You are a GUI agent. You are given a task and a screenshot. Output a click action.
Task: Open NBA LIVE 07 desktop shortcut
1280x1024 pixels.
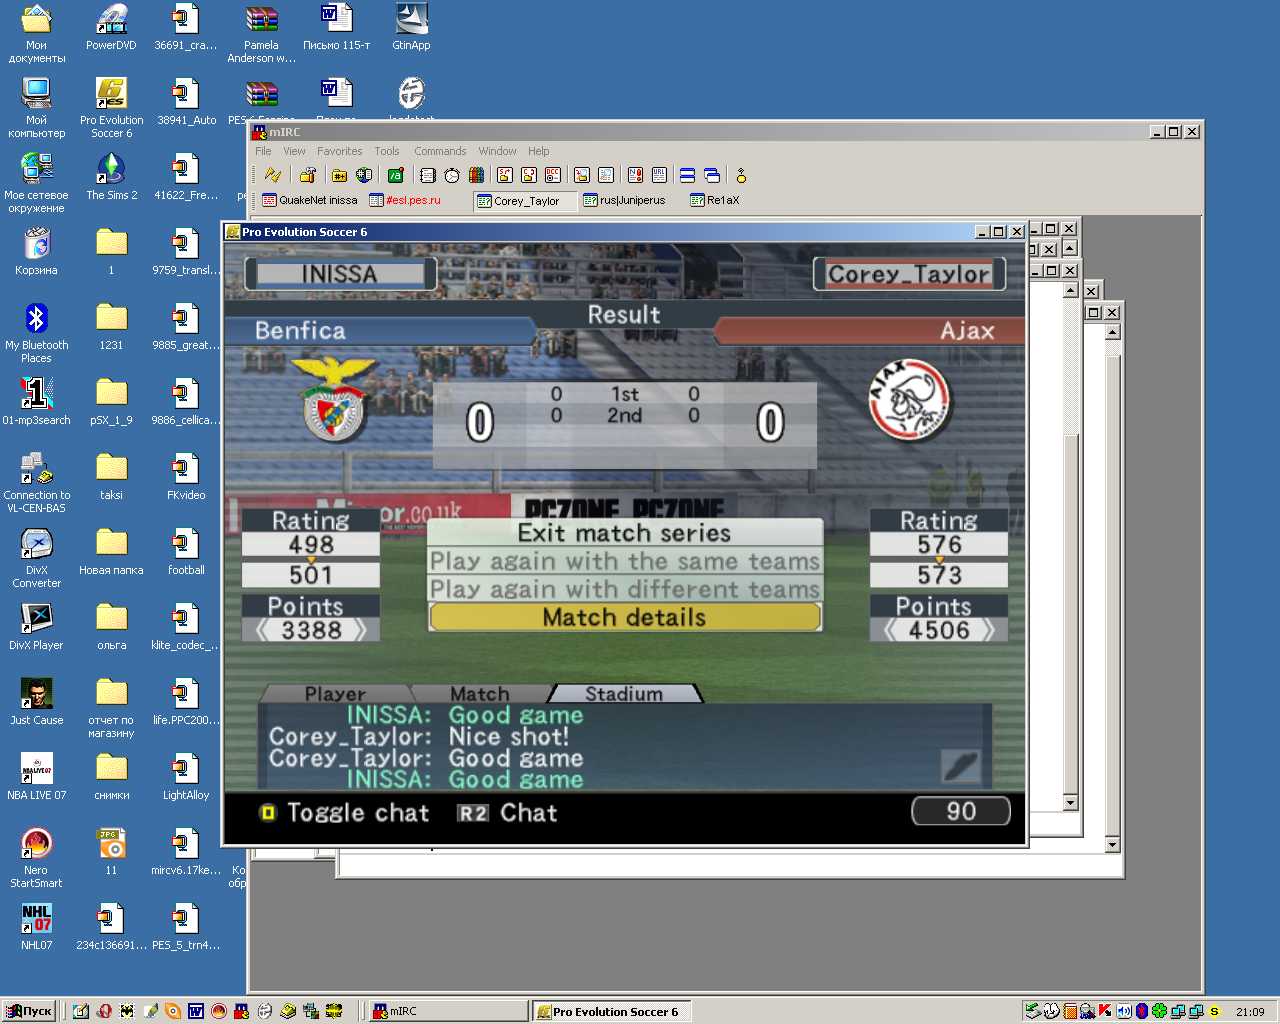pos(36,776)
